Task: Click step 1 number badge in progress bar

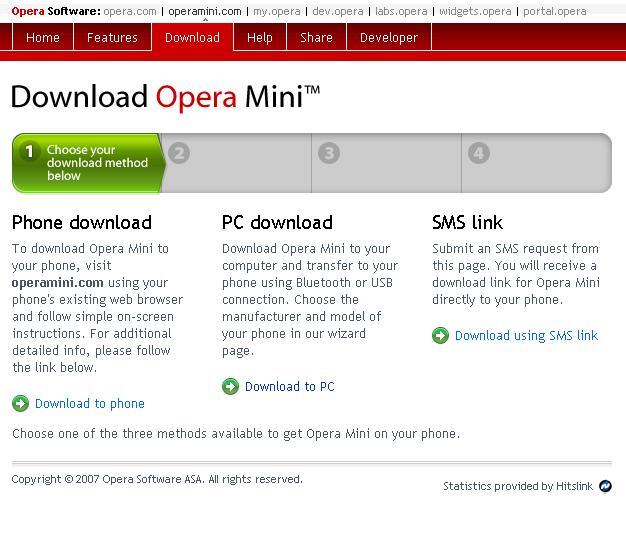Action: point(29,152)
